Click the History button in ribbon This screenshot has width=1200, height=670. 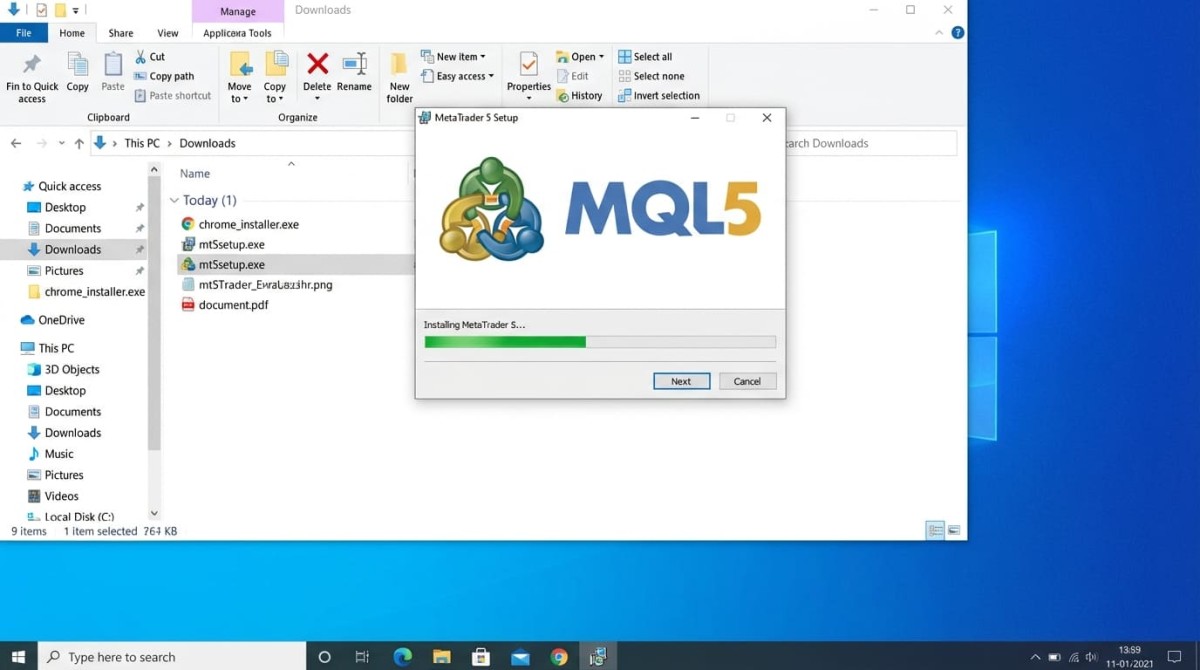579,96
